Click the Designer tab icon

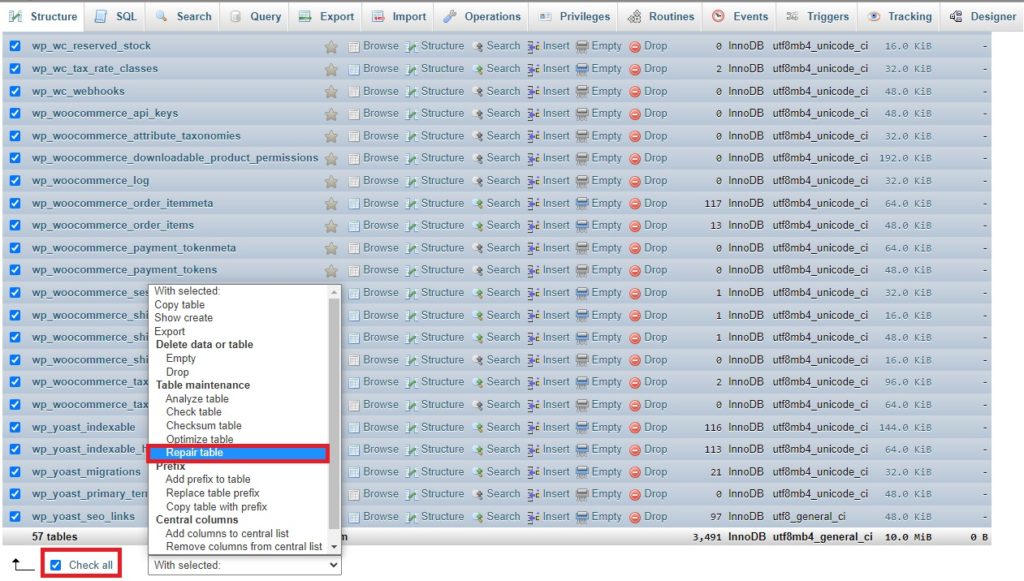tap(956, 16)
